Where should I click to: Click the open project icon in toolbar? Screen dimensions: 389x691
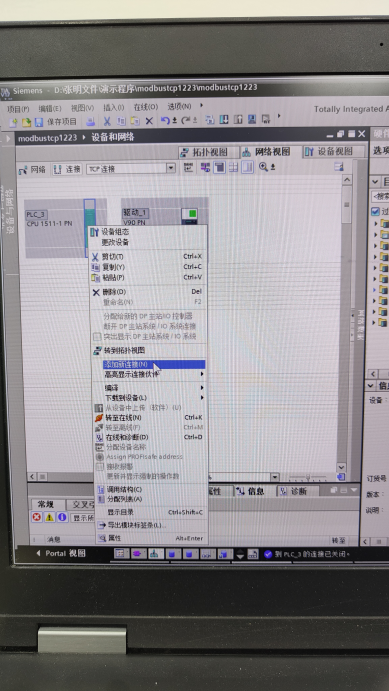26,122
